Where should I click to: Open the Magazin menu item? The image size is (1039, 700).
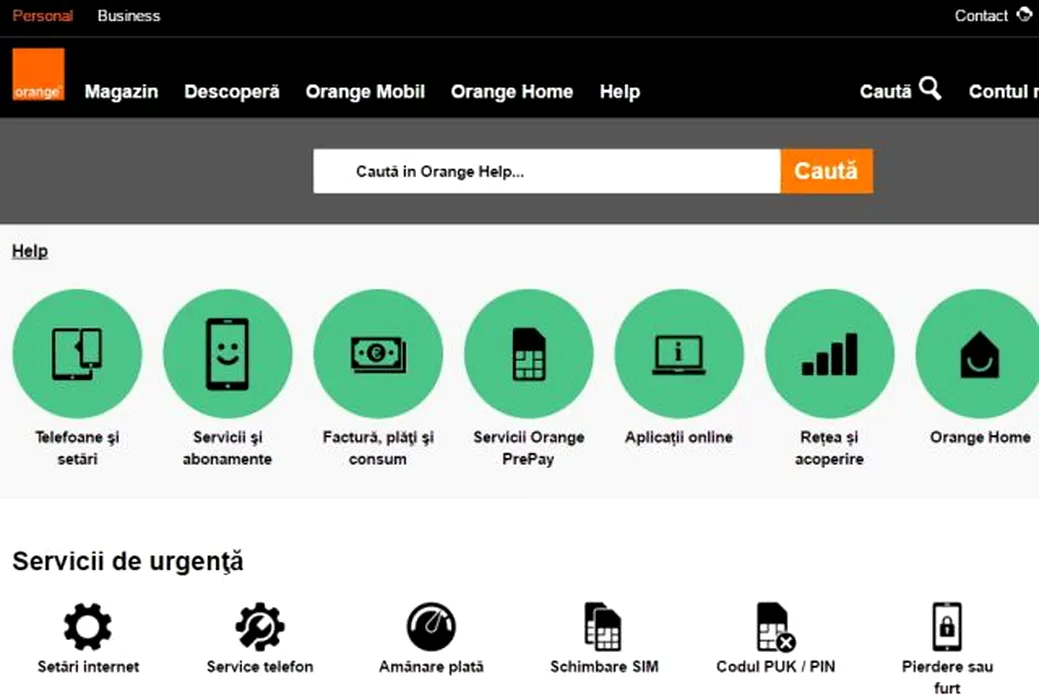(x=121, y=91)
